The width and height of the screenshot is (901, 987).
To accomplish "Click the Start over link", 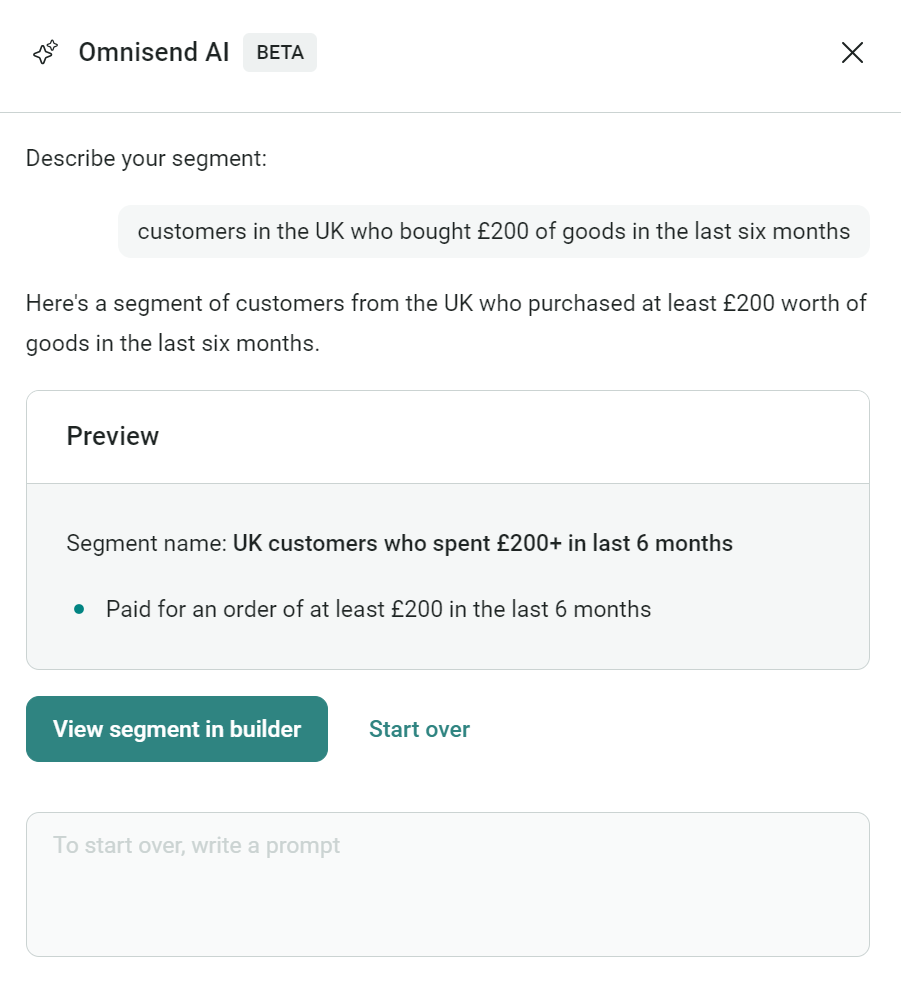I will click(419, 729).
